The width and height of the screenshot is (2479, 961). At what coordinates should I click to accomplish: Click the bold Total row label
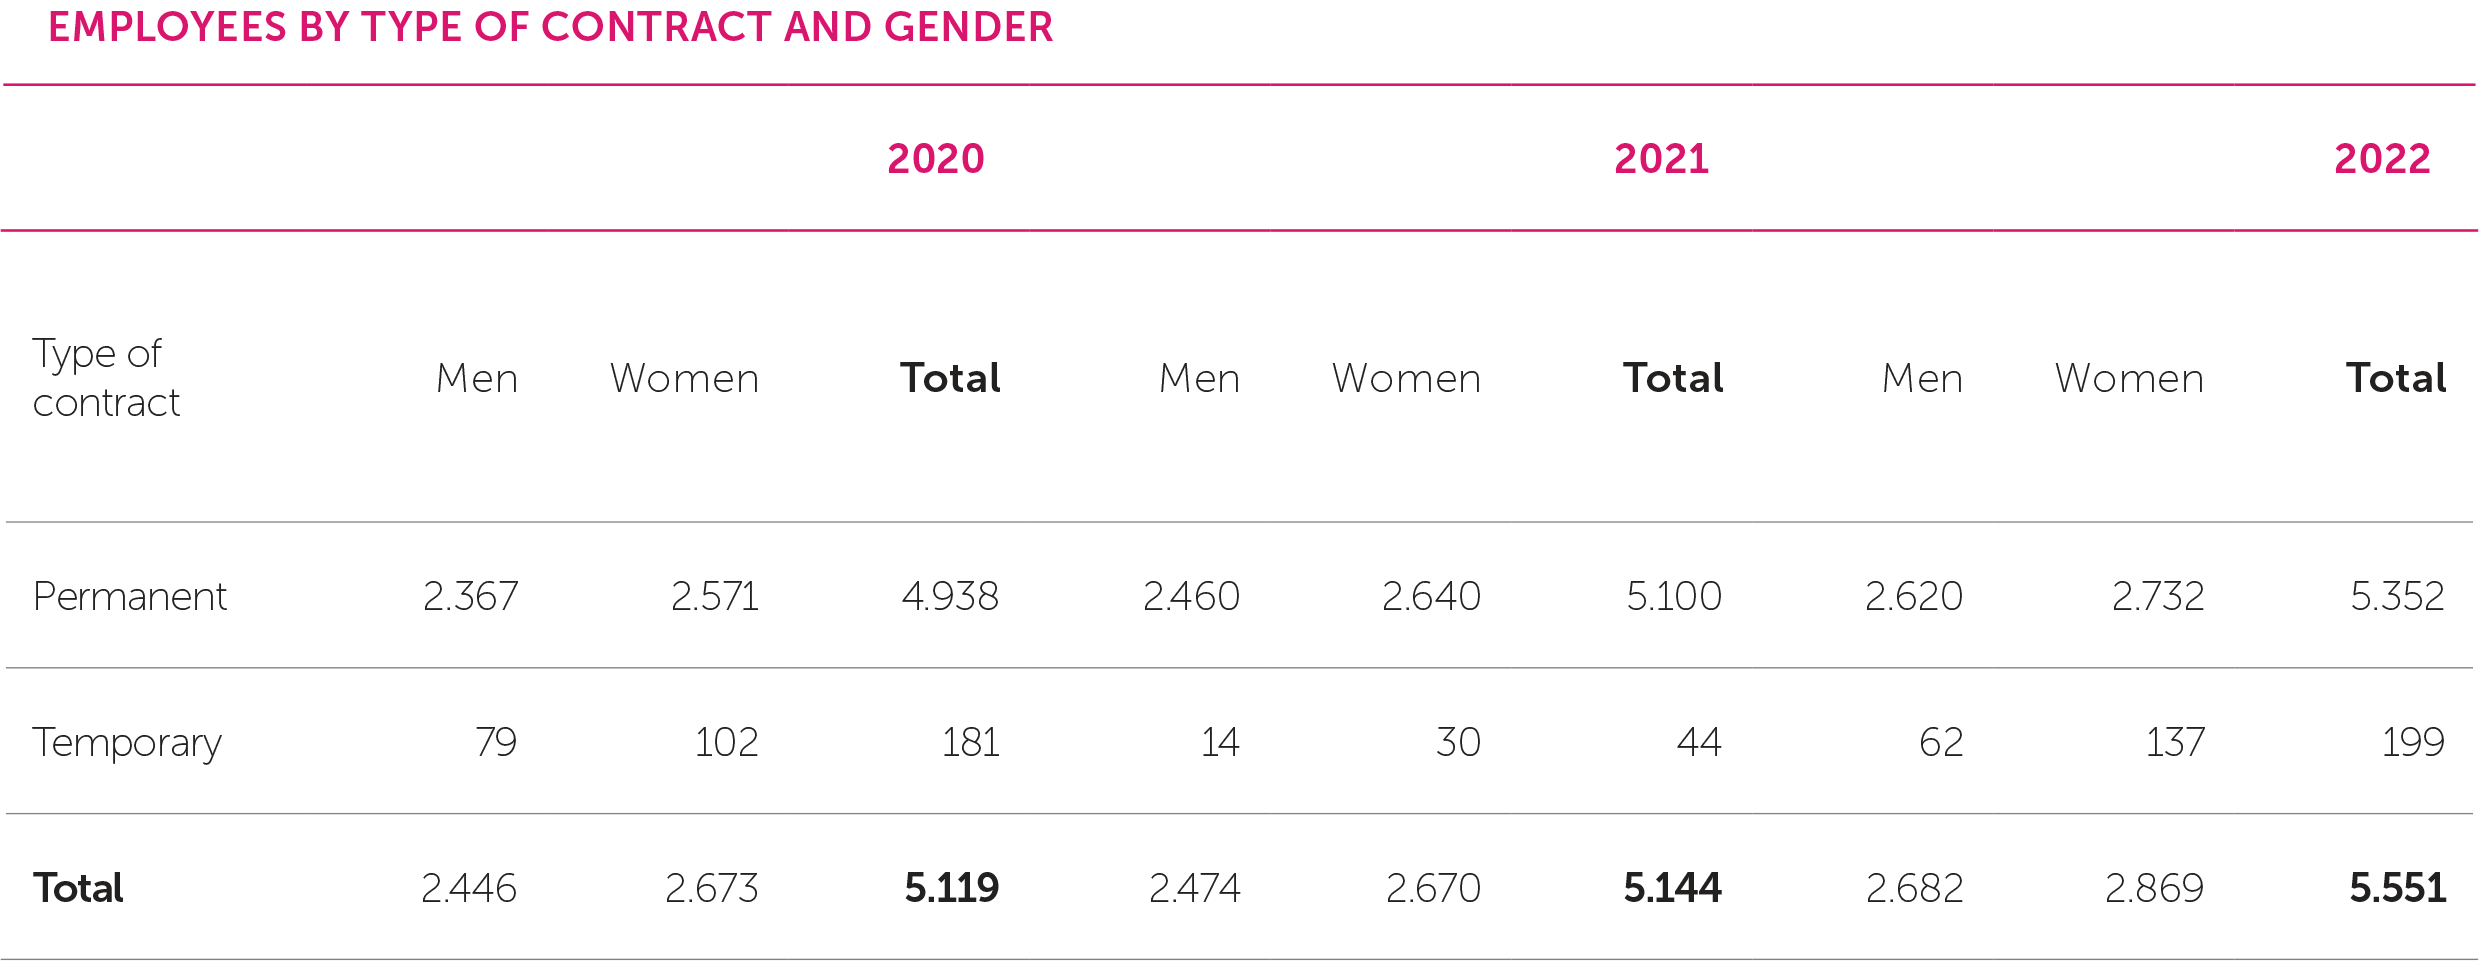[78, 889]
